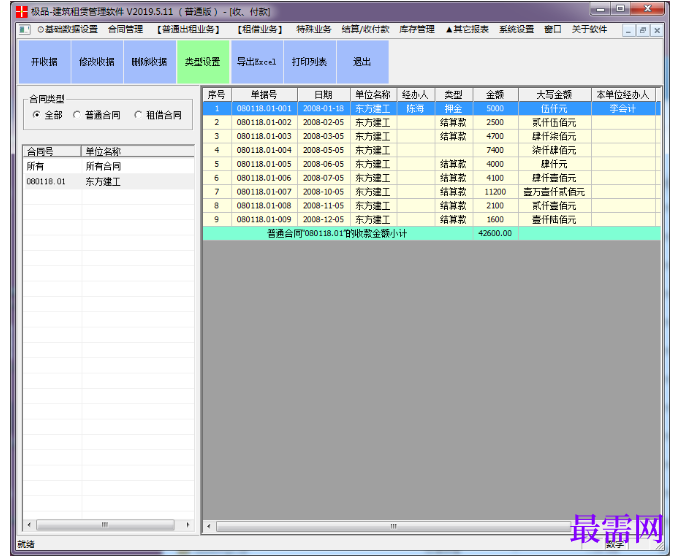Click the app icon in the title bar

(22, 12)
